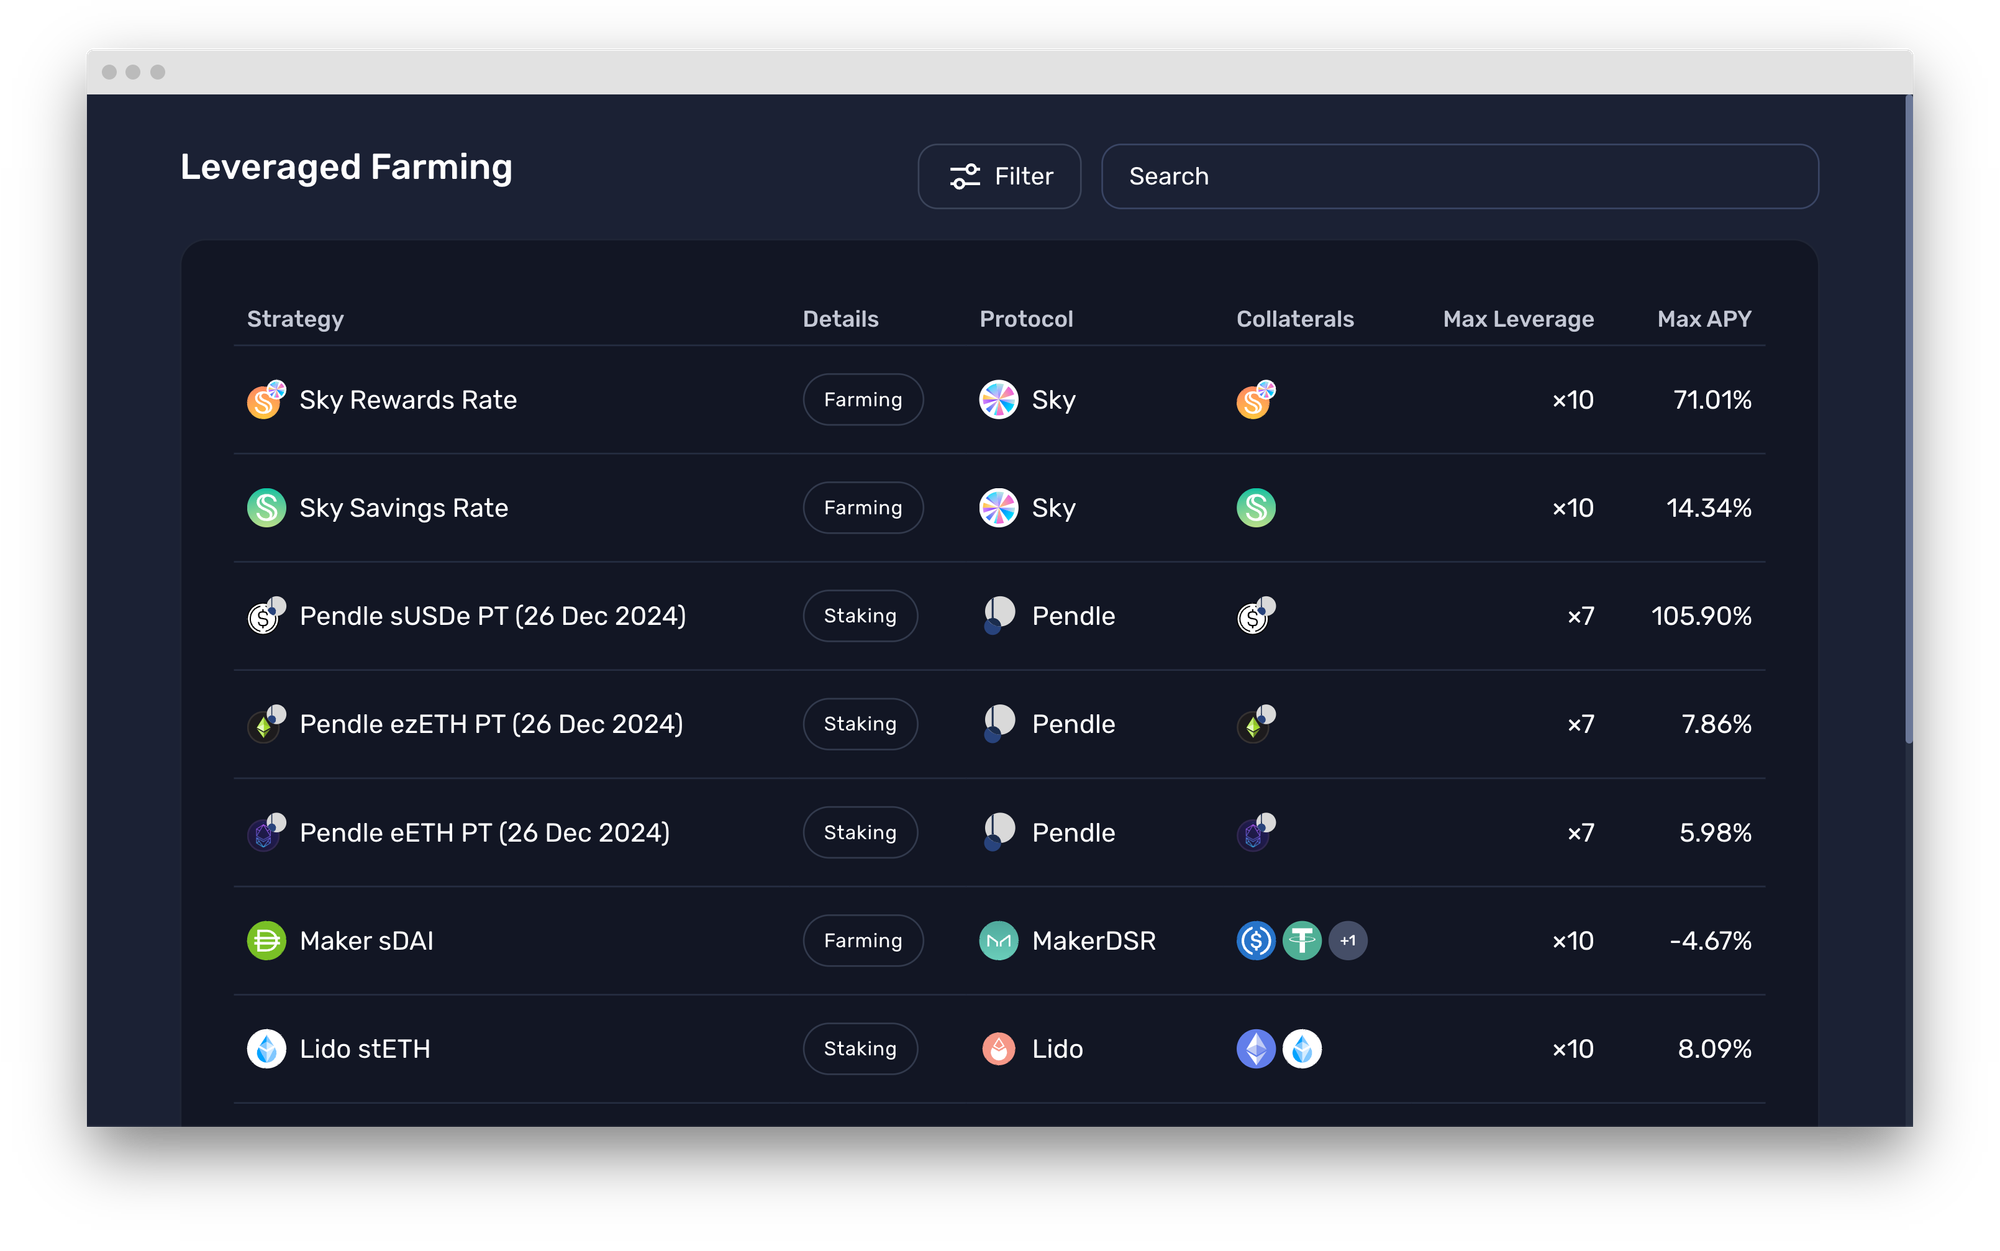Open Pendle ezETH PT (26 Dec 2024) strategy
This screenshot has height=1251, width=2000.
click(491, 724)
